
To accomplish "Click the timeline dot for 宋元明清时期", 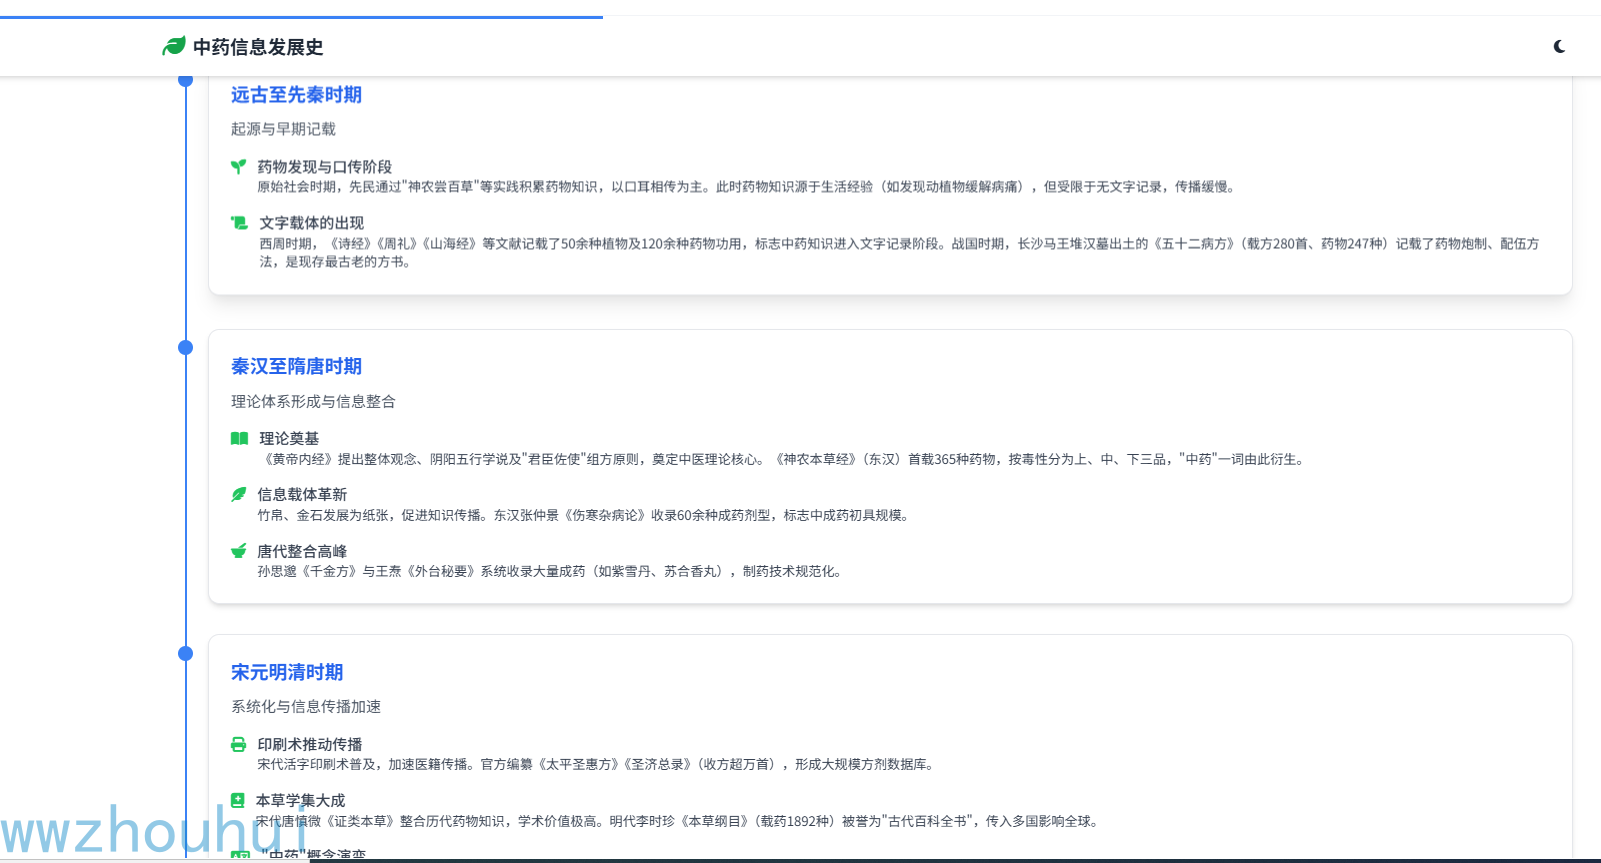I will pos(185,654).
